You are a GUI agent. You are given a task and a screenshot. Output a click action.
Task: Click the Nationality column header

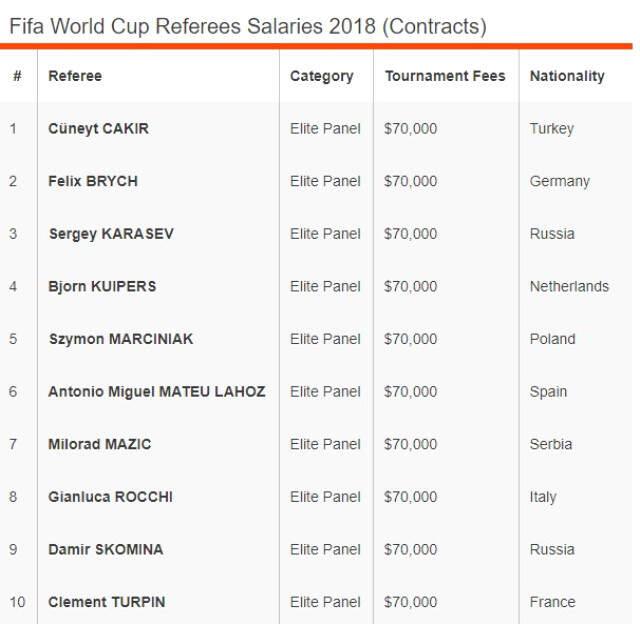(567, 76)
